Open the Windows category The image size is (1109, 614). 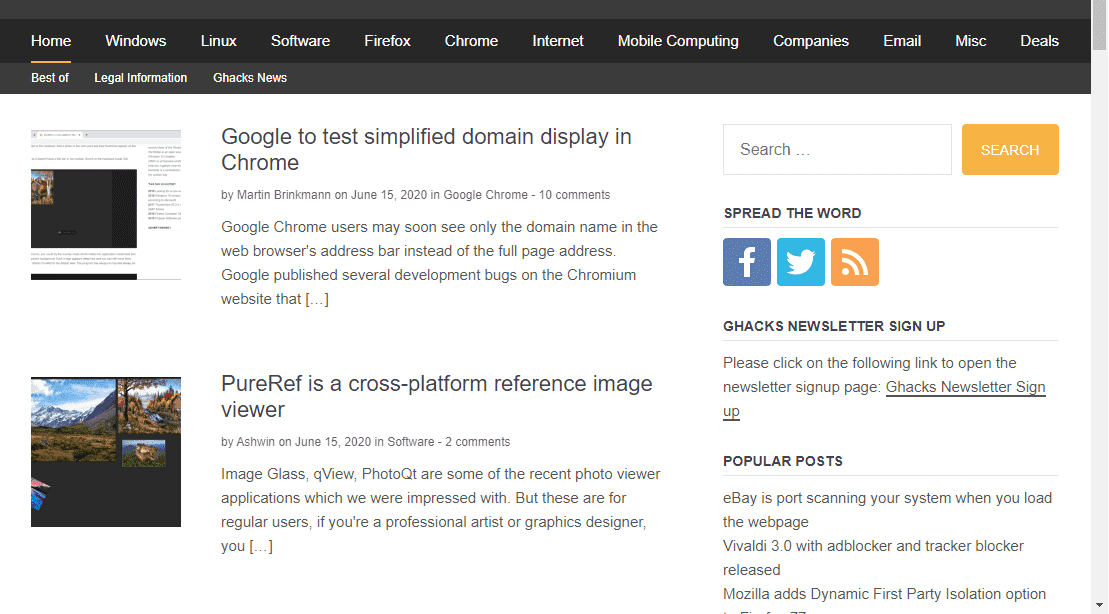point(136,41)
